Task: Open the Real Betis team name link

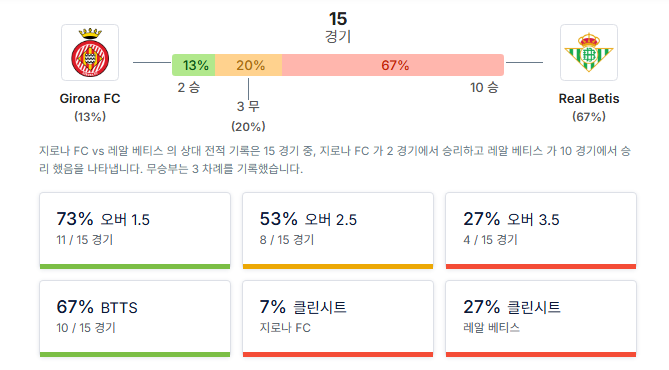Action: point(589,99)
